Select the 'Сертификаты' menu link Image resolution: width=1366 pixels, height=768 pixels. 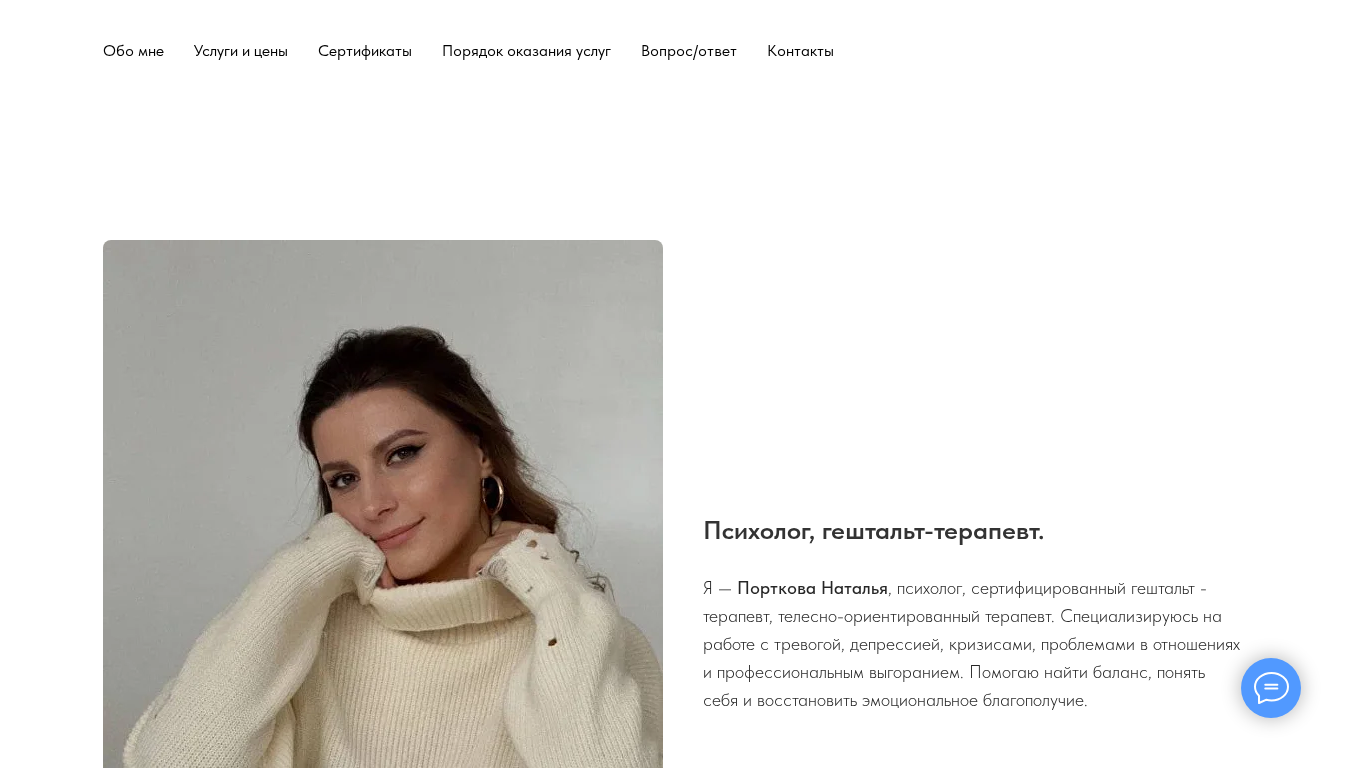point(365,51)
